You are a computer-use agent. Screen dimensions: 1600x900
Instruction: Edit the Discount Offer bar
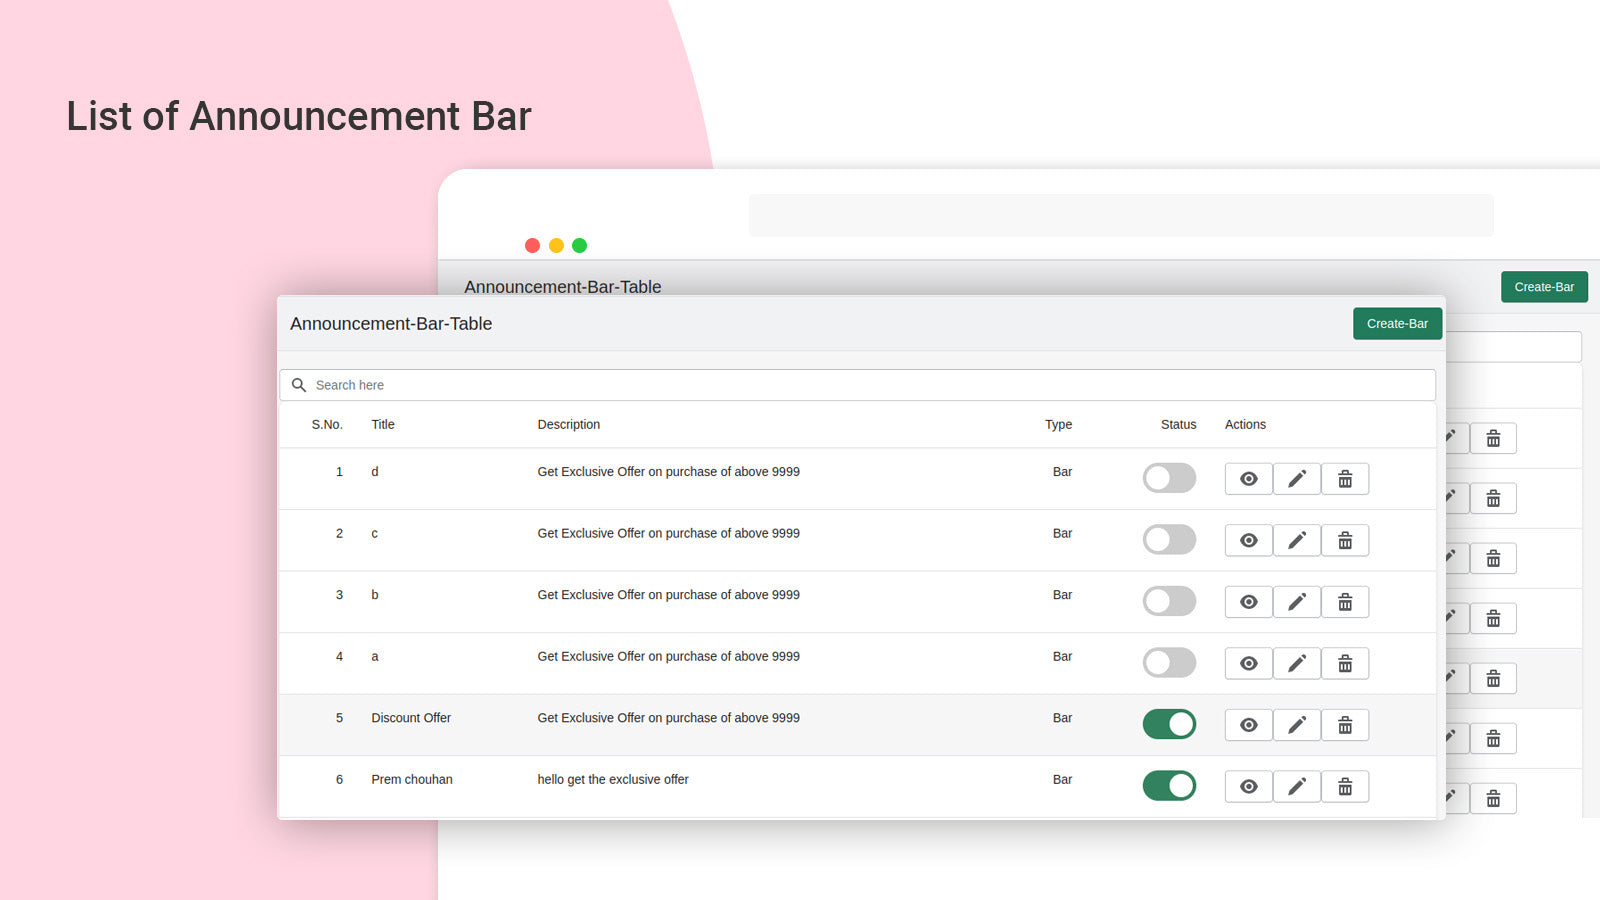click(1296, 725)
